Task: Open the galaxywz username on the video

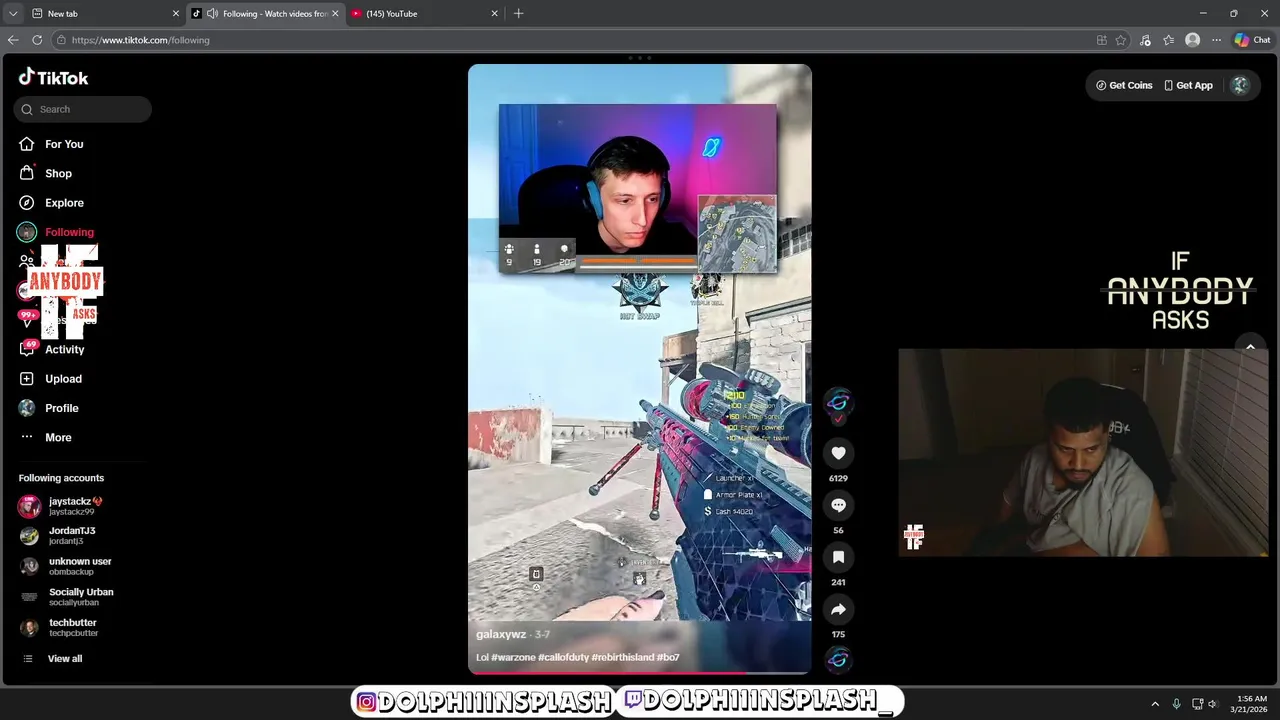Action: pyautogui.click(x=501, y=634)
